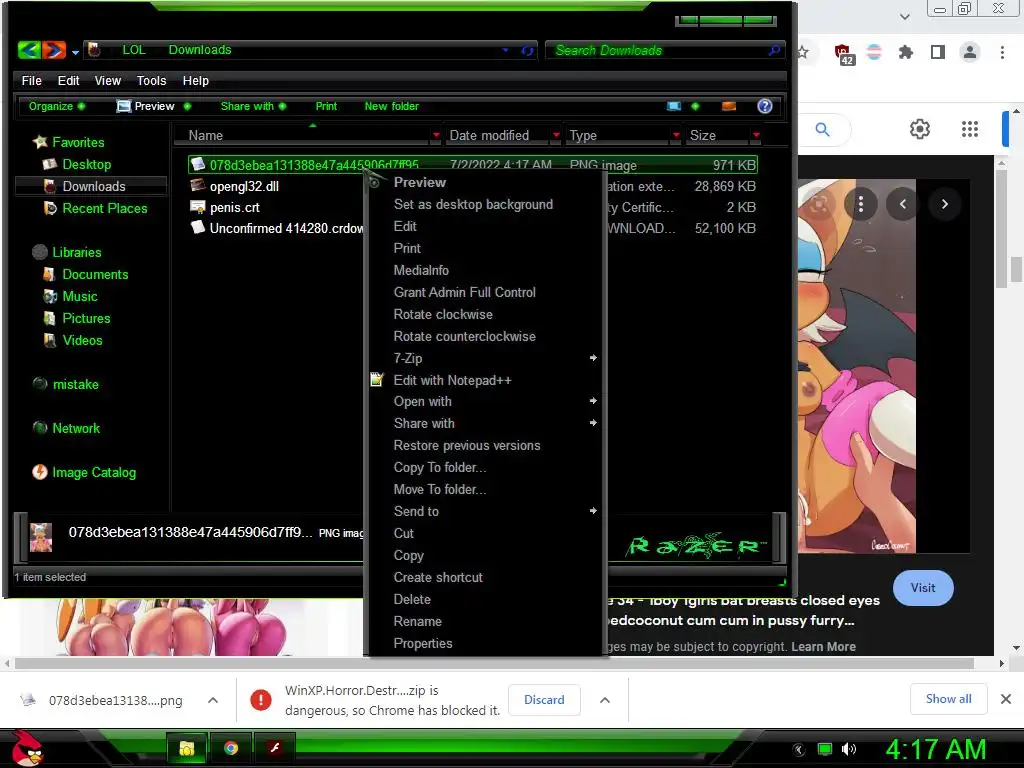
Task: Open the Share with toolbar dropdown
Action: coord(253,106)
